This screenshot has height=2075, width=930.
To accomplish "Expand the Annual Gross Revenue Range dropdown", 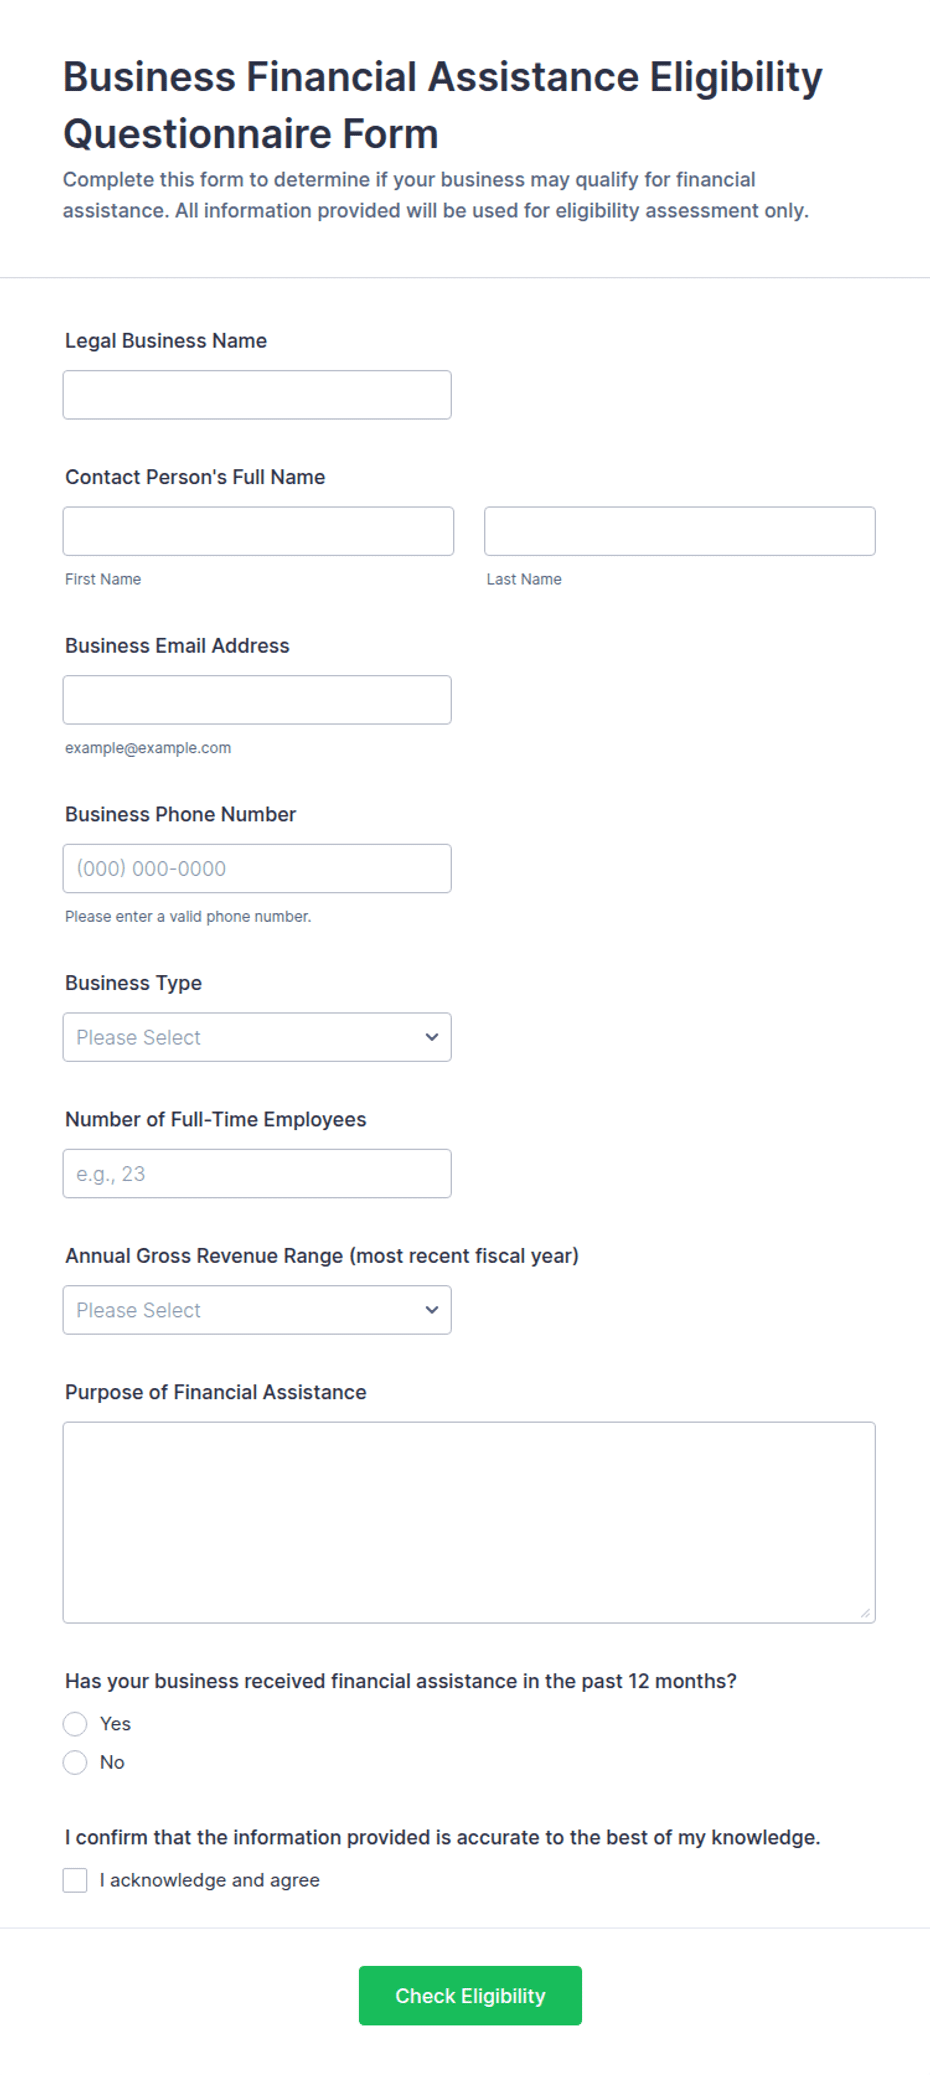I will tap(257, 1310).
